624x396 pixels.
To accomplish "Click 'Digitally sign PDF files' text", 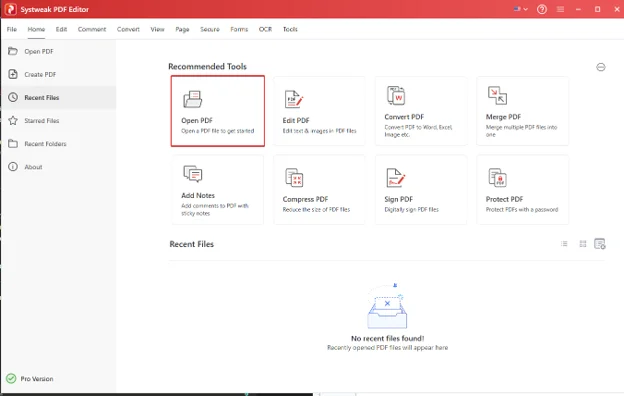I will tap(411, 209).
